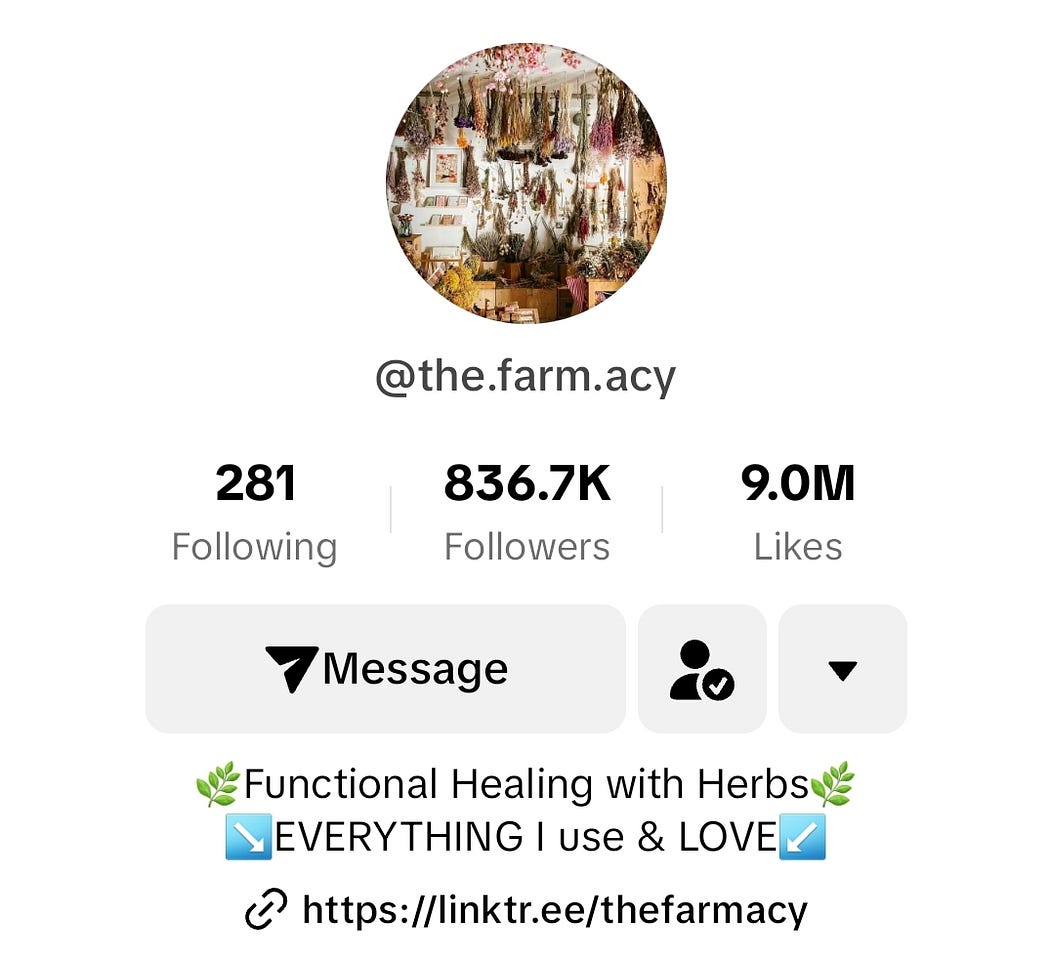The width and height of the screenshot is (1050, 955).
Task: Tap the Following label
Action: [254, 547]
